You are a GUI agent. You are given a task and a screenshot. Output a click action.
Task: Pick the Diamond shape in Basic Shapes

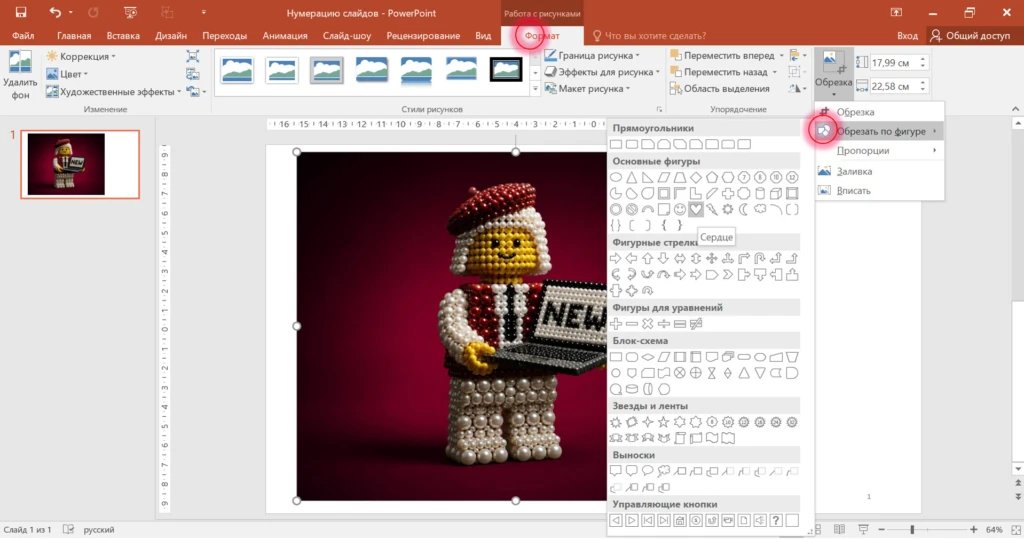pos(696,177)
